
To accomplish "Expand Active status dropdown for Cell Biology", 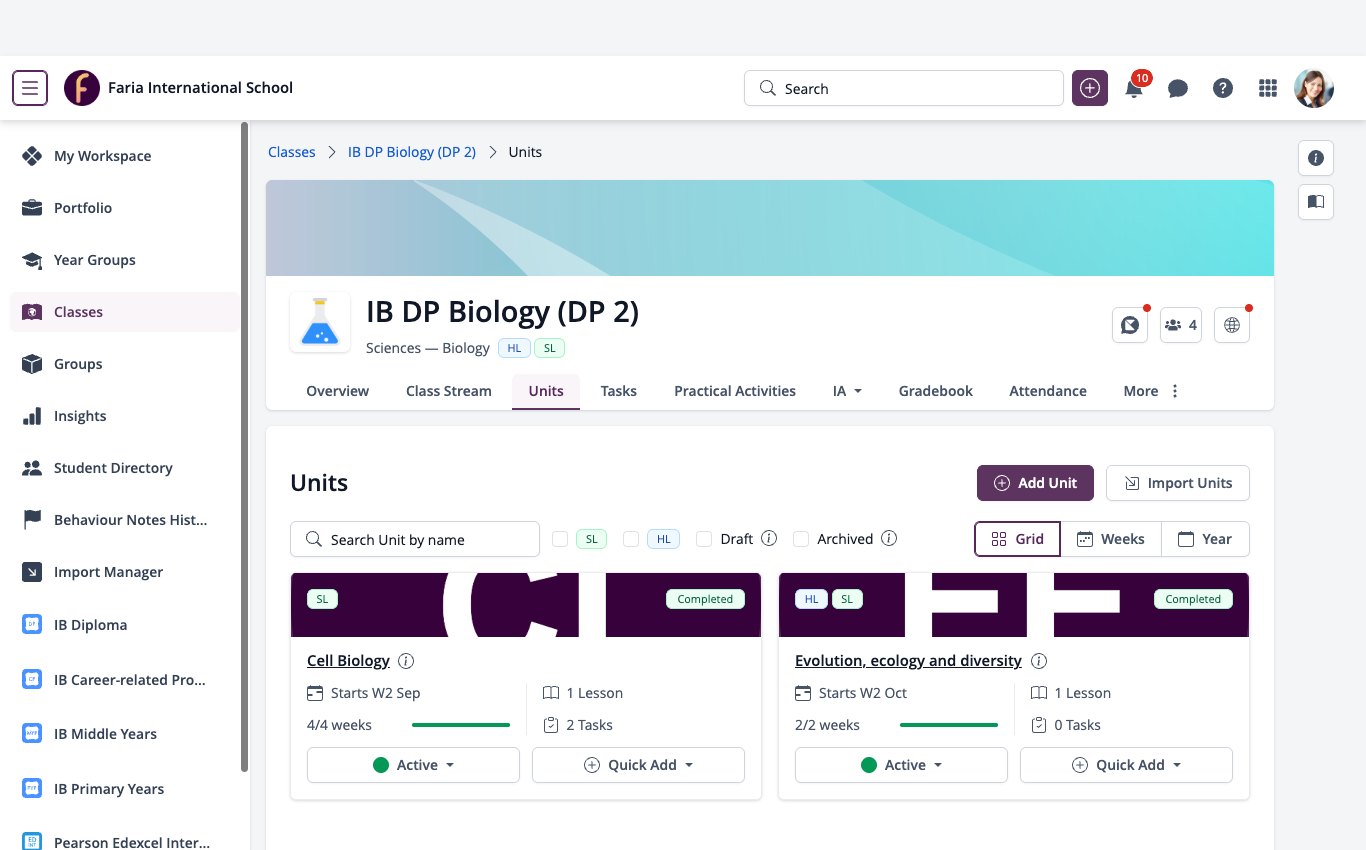I will click(x=413, y=765).
